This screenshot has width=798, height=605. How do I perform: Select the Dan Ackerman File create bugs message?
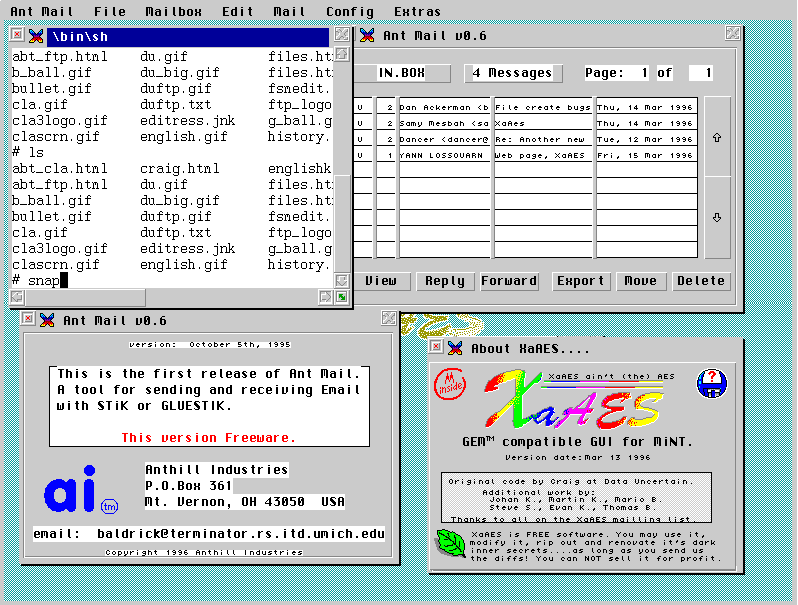pyautogui.click(x=444, y=106)
